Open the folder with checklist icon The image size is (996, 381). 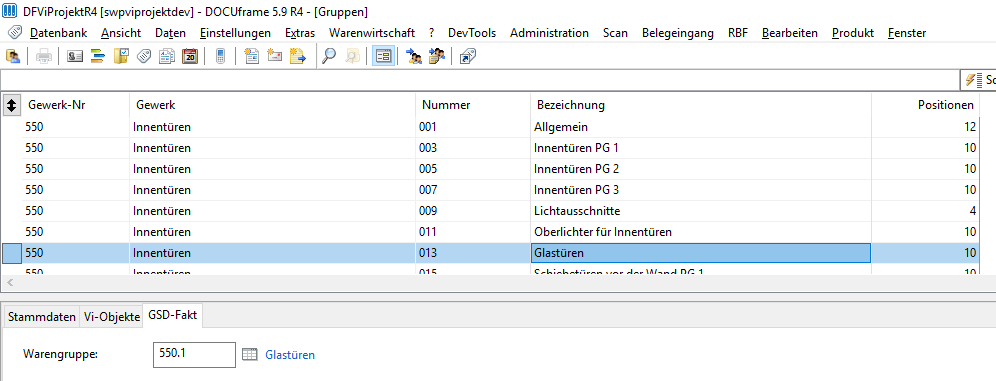(121, 57)
